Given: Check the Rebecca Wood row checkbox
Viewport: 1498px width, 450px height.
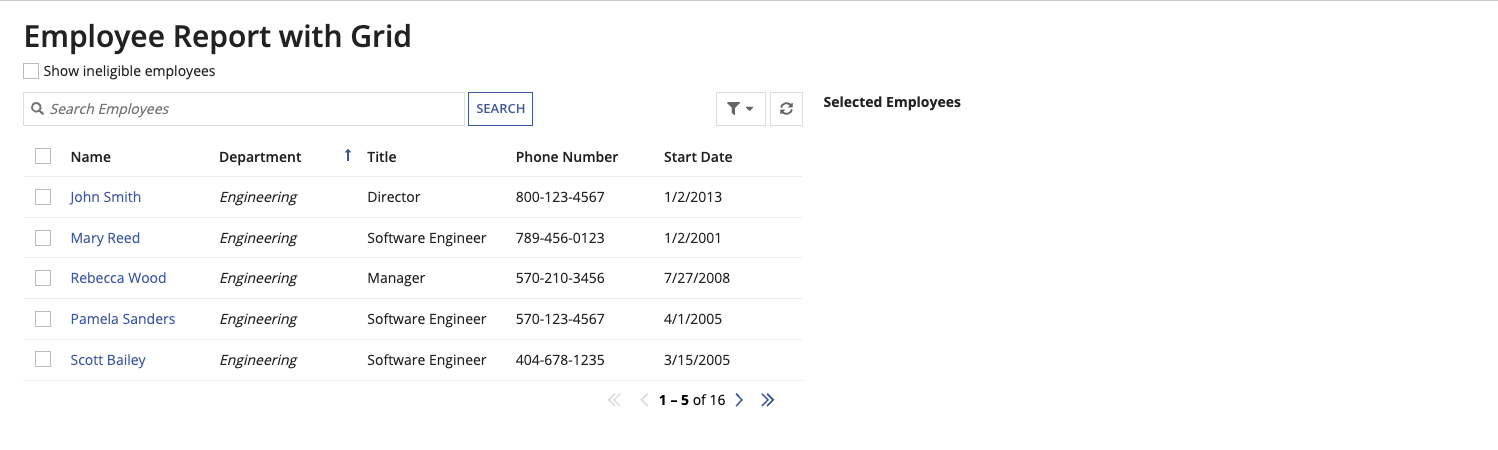Looking at the screenshot, I should click(x=43, y=278).
